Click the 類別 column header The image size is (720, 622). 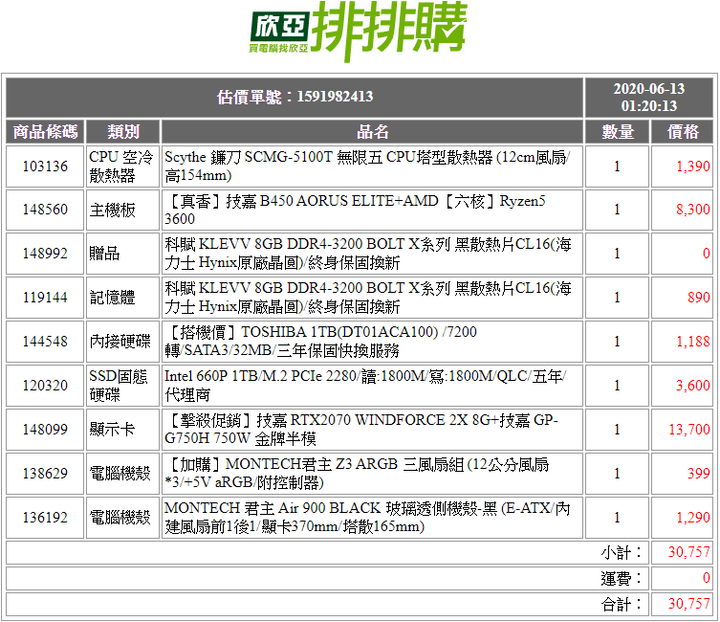[123, 132]
